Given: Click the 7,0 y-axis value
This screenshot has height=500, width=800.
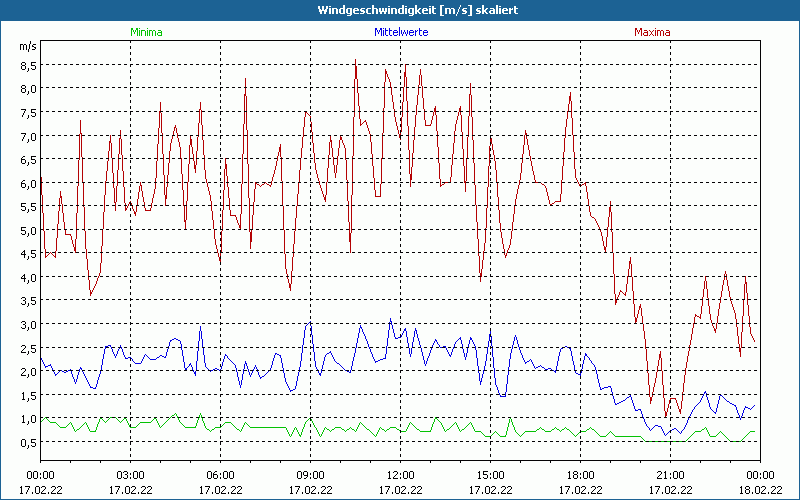Looking at the screenshot, I should pyautogui.click(x=28, y=137).
